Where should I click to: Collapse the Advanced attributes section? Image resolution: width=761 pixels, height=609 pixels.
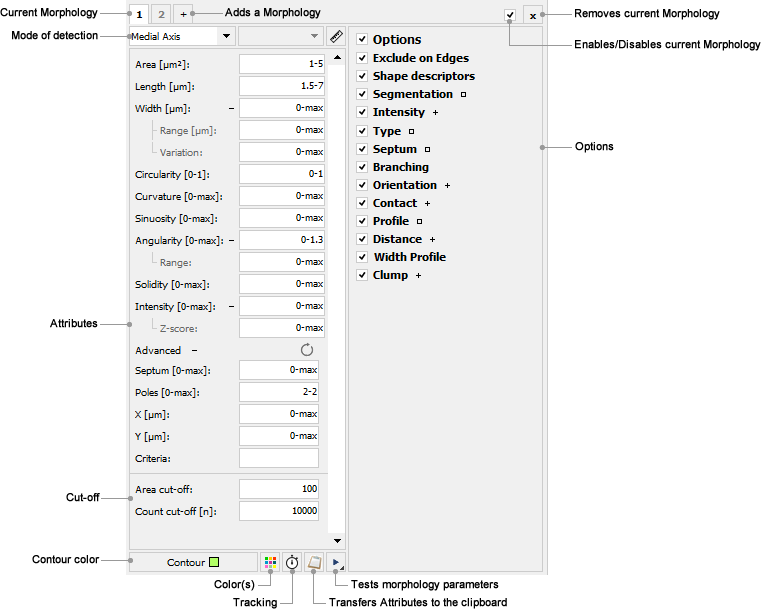pos(194,351)
